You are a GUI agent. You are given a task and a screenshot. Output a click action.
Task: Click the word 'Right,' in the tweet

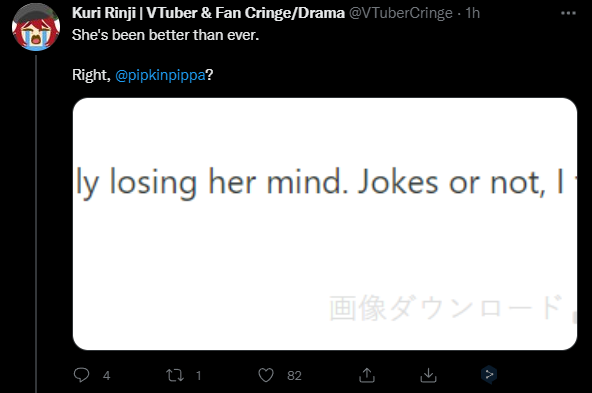coord(91,75)
